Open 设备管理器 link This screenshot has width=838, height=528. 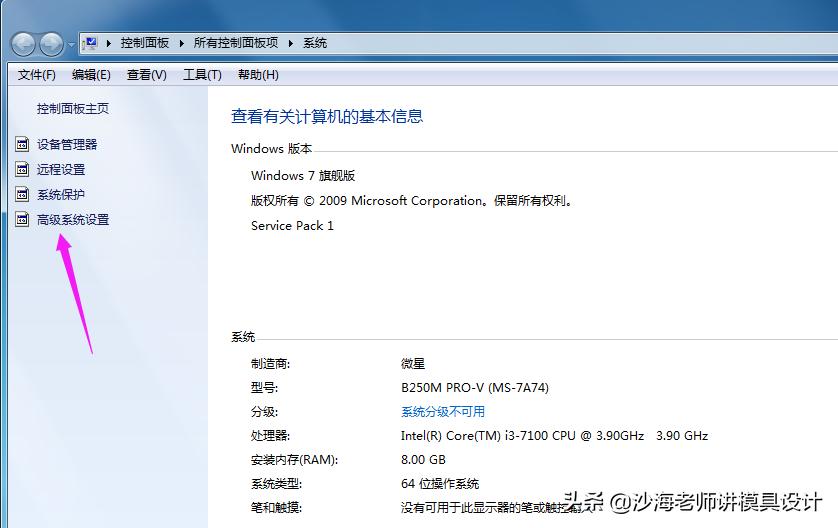[67, 144]
